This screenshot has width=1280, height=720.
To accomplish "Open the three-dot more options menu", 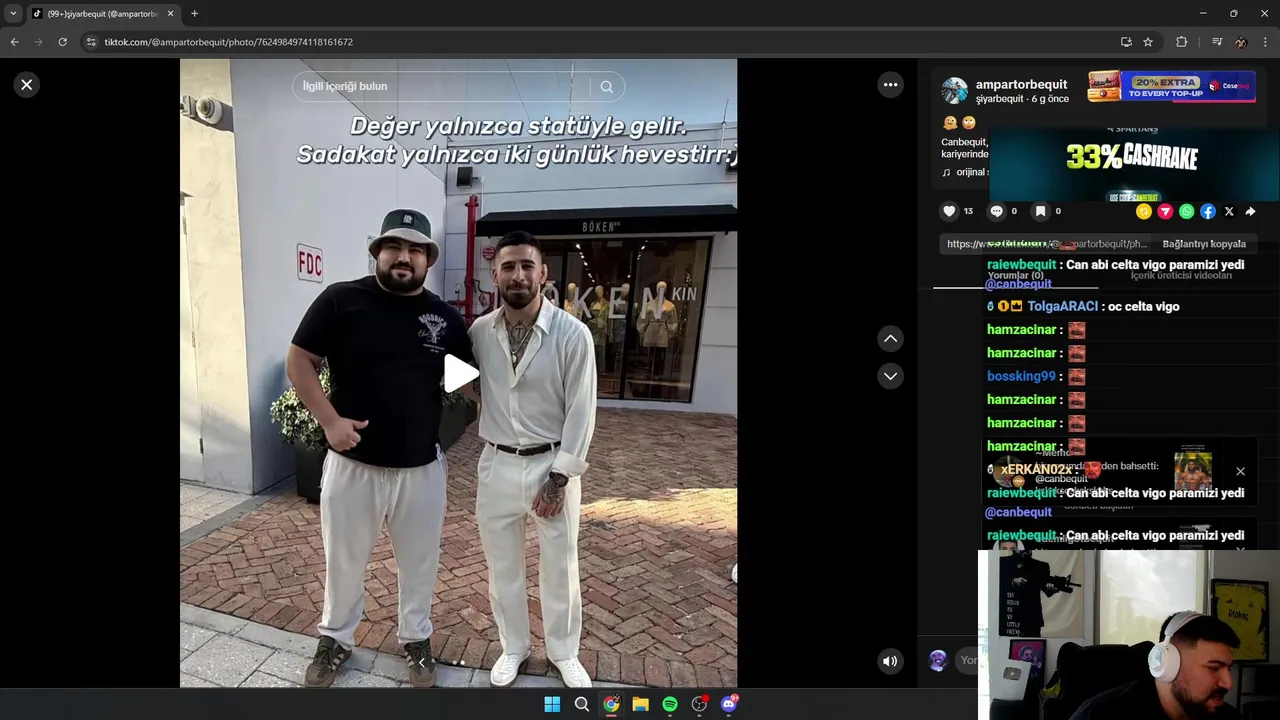I will click(890, 85).
